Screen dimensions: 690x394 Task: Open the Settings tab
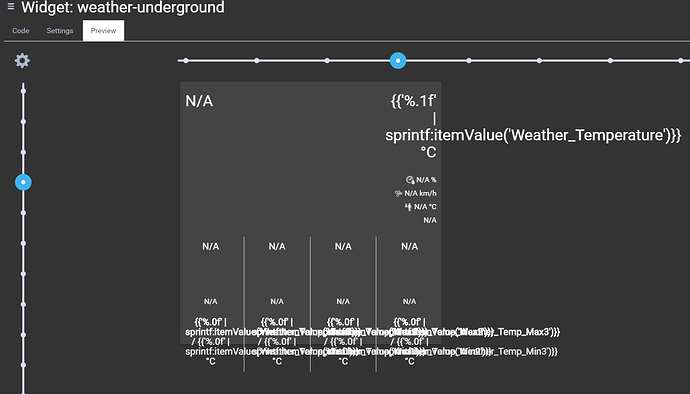60,31
